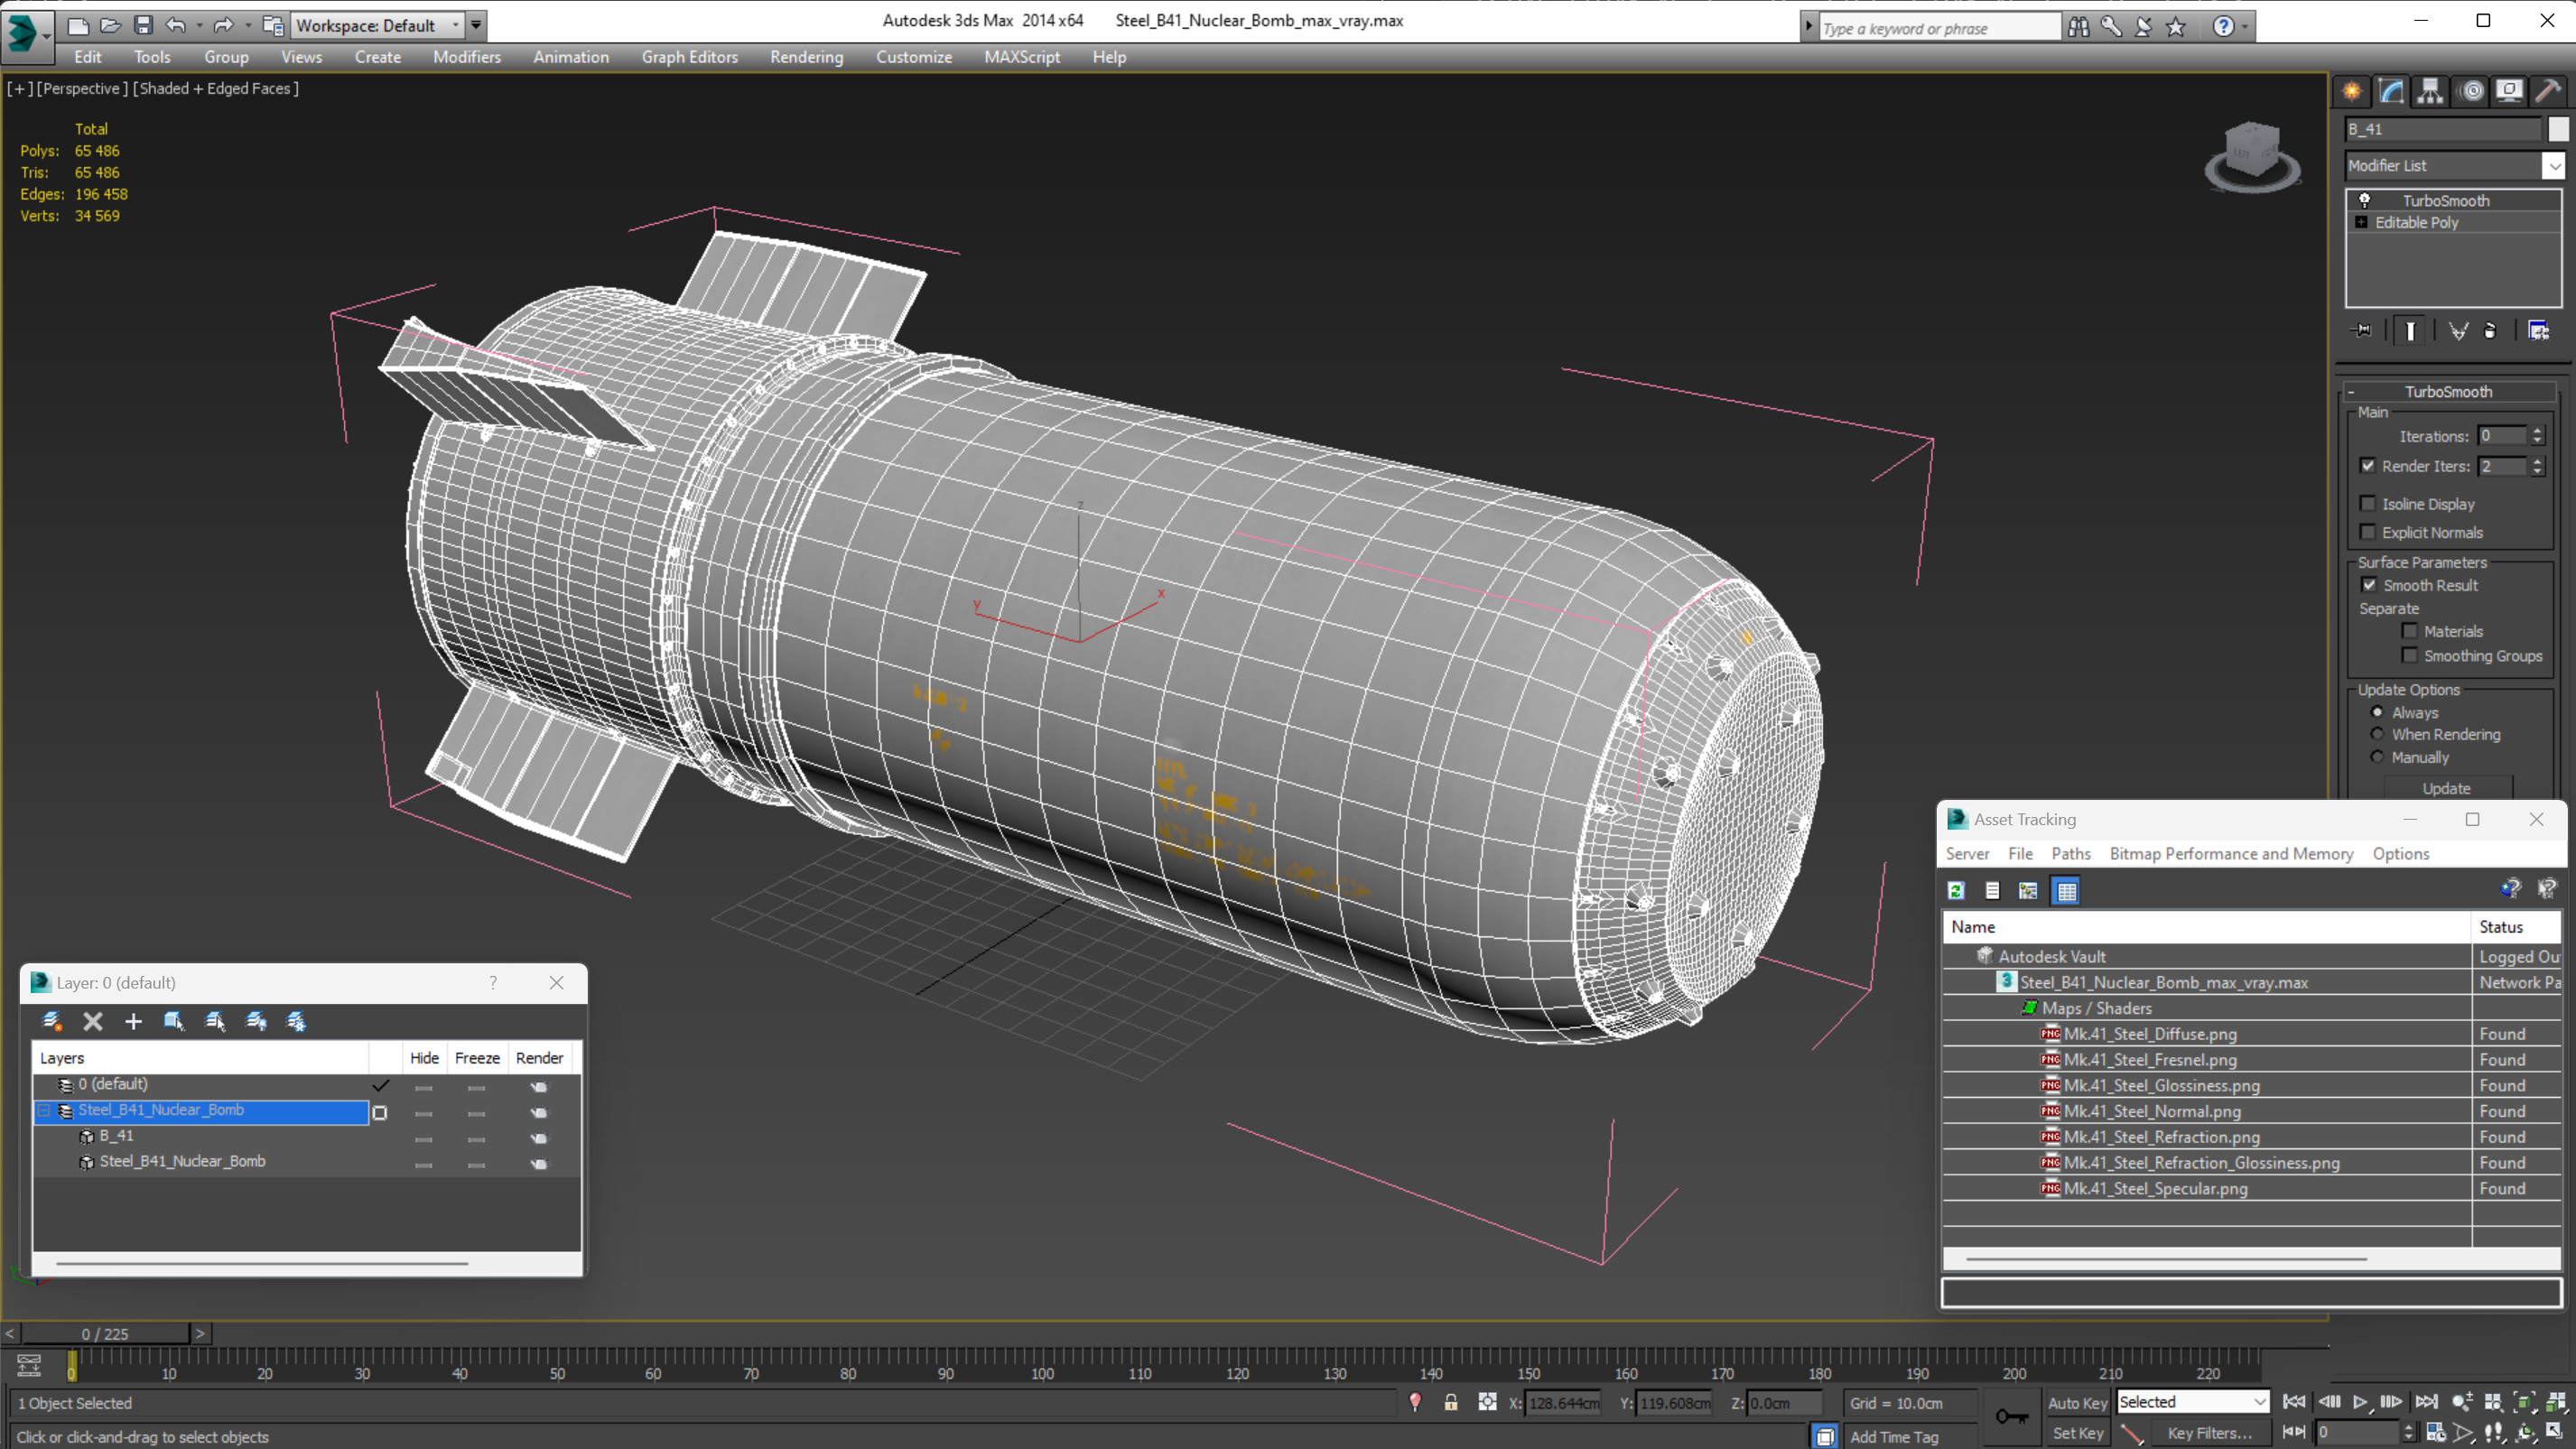Screen dimensions: 2576x1449
Task: Click the time slider 0 / 225
Action: pos(105,1333)
